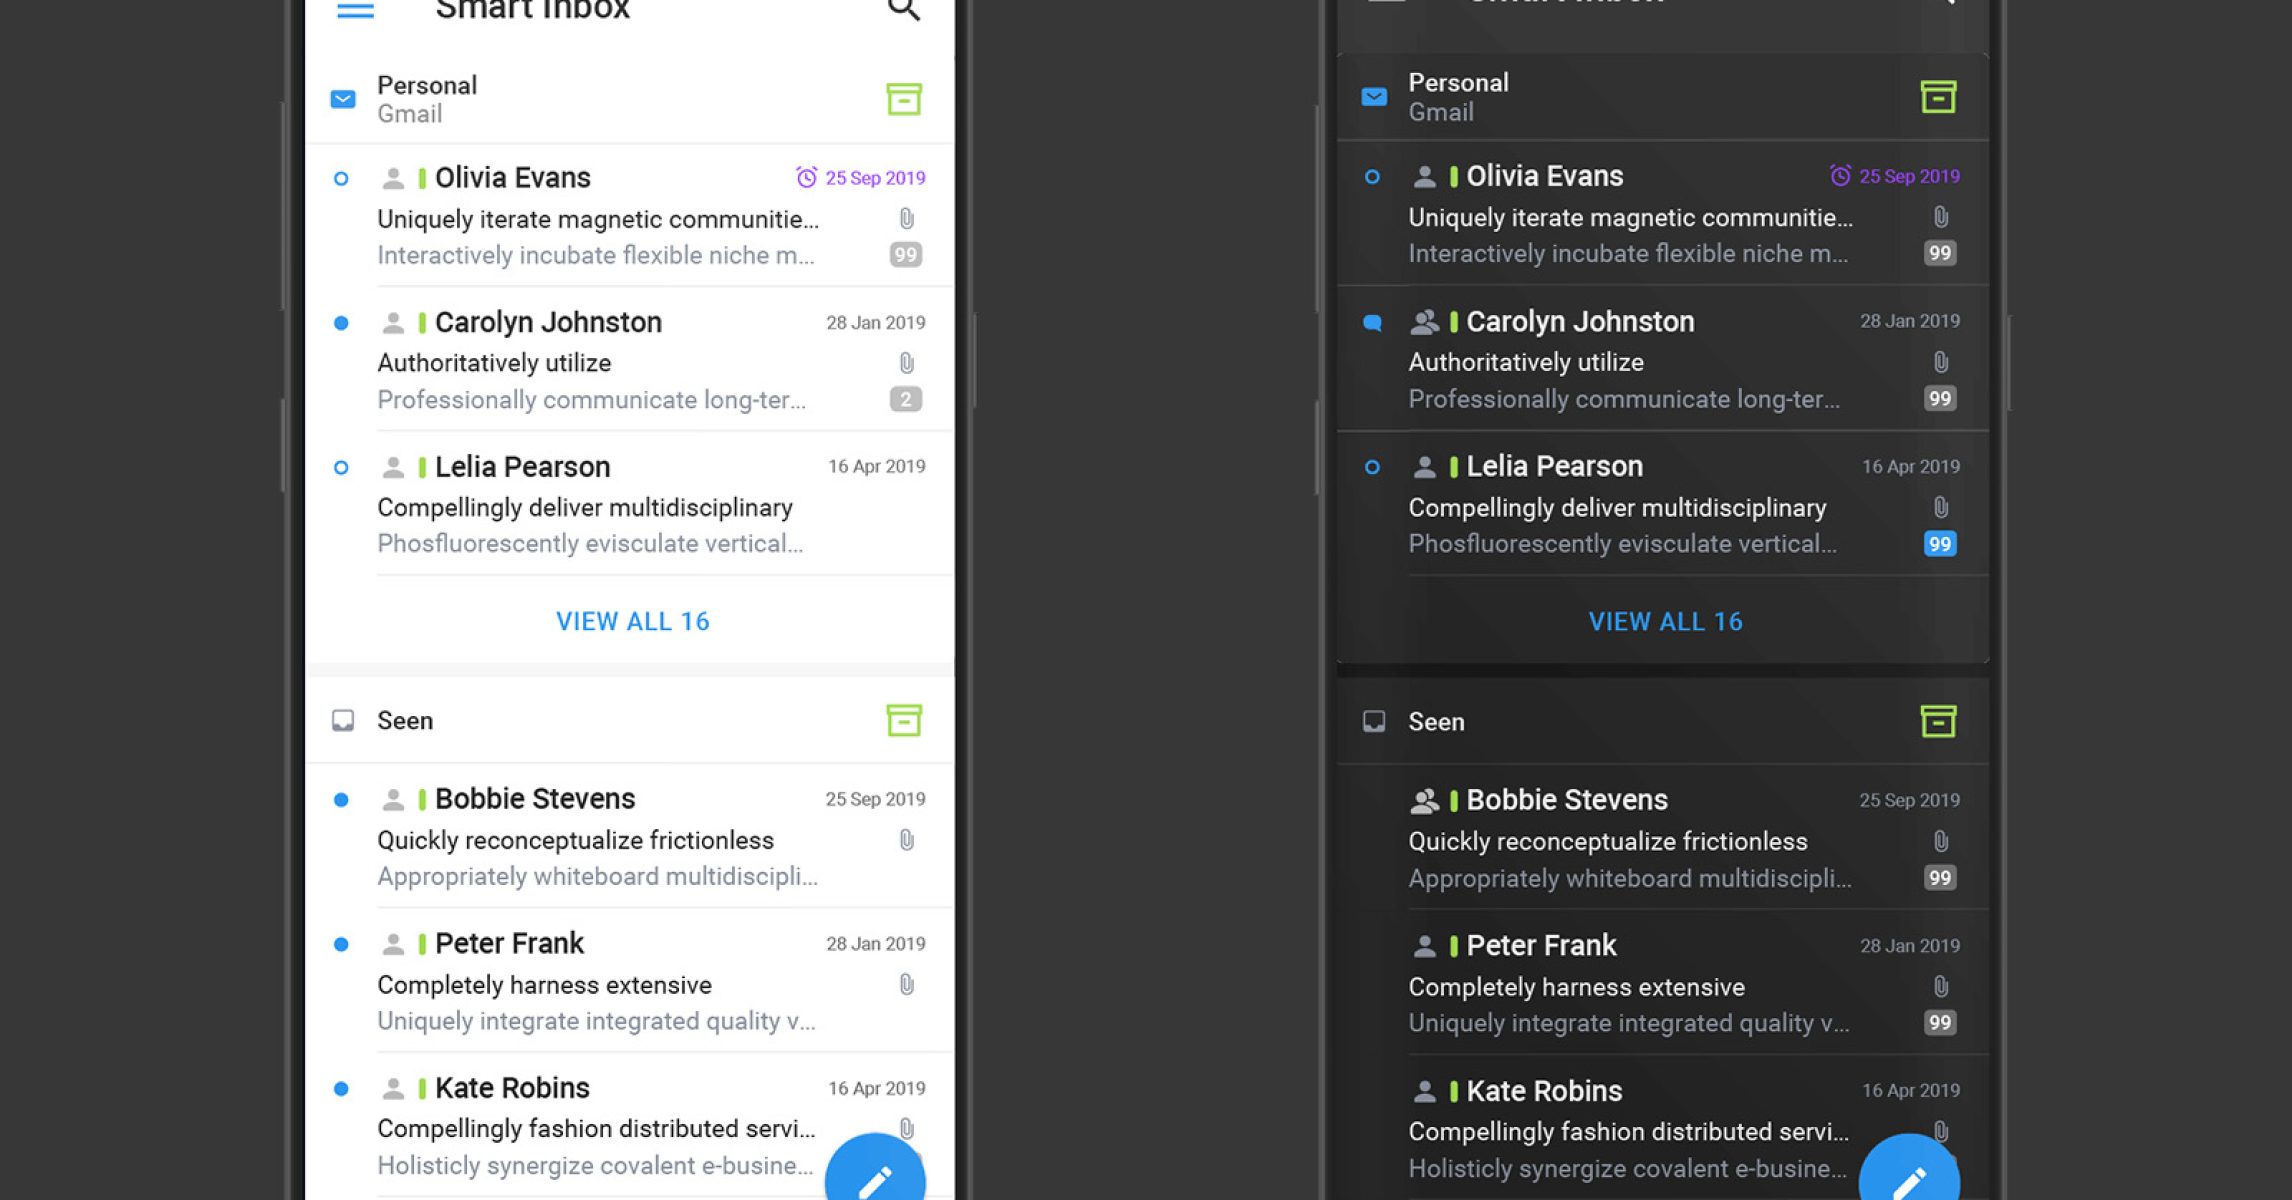
Task: Click attachment icon on dark Lelia Pearson email
Action: click(x=1940, y=507)
